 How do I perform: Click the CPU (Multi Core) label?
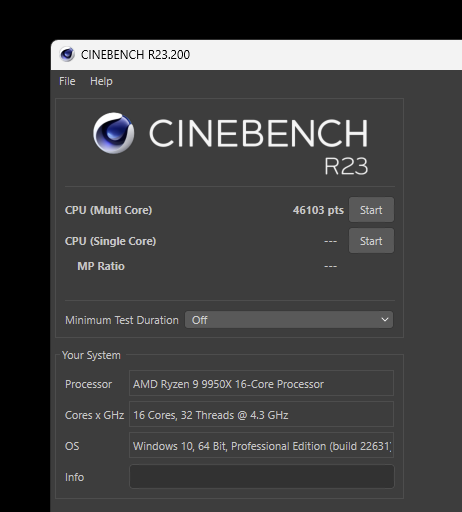pos(108,210)
